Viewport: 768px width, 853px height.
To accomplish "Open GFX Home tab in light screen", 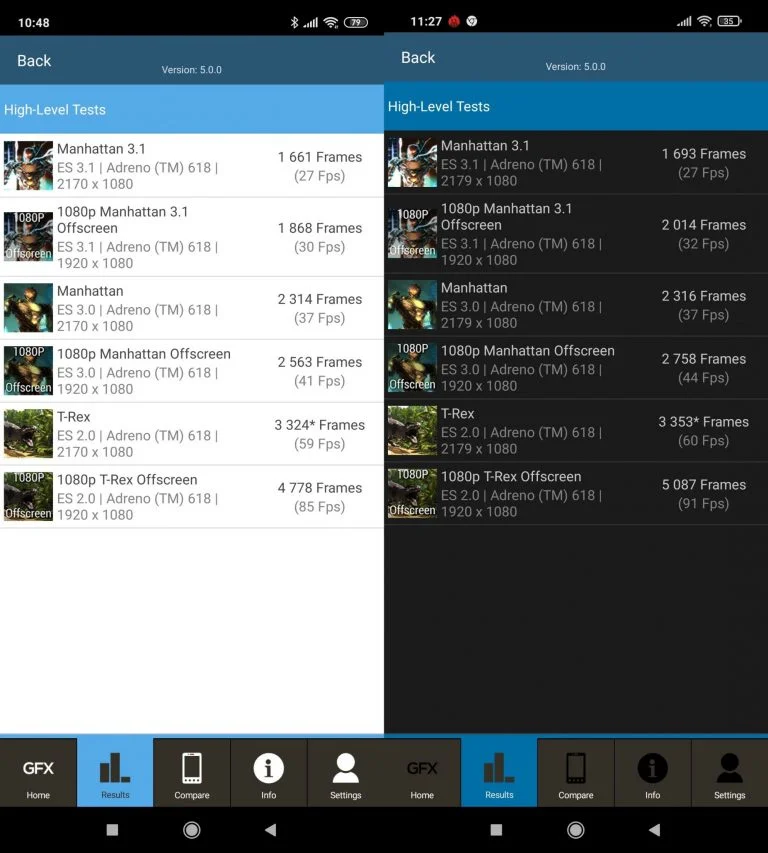I will pos(38,772).
